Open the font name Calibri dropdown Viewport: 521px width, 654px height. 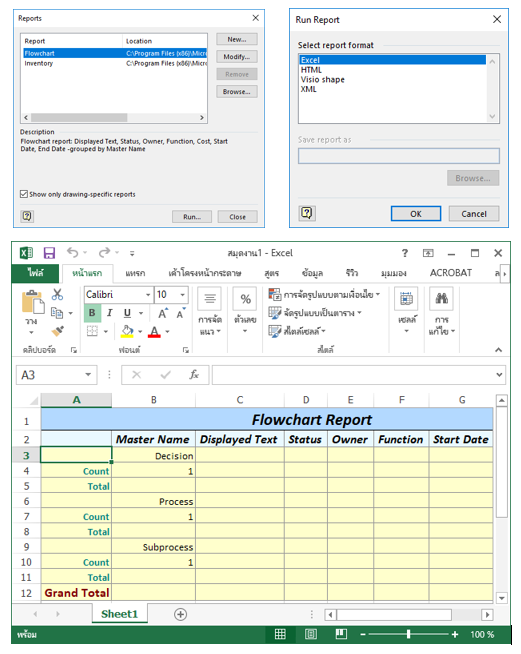coord(148,294)
